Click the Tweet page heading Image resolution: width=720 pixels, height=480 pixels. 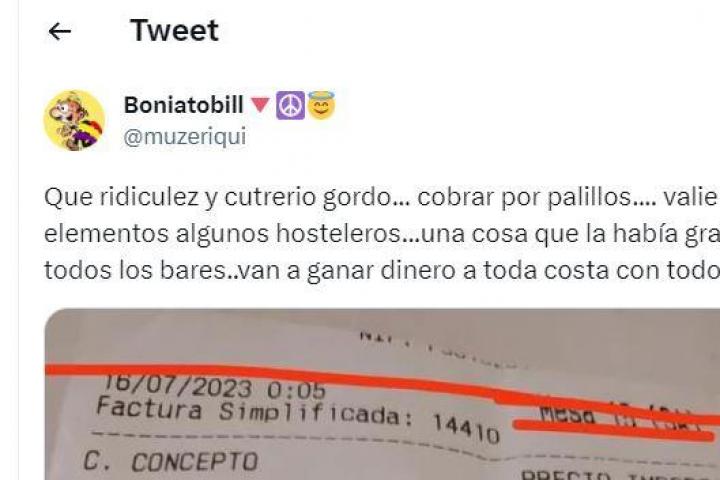click(x=174, y=31)
